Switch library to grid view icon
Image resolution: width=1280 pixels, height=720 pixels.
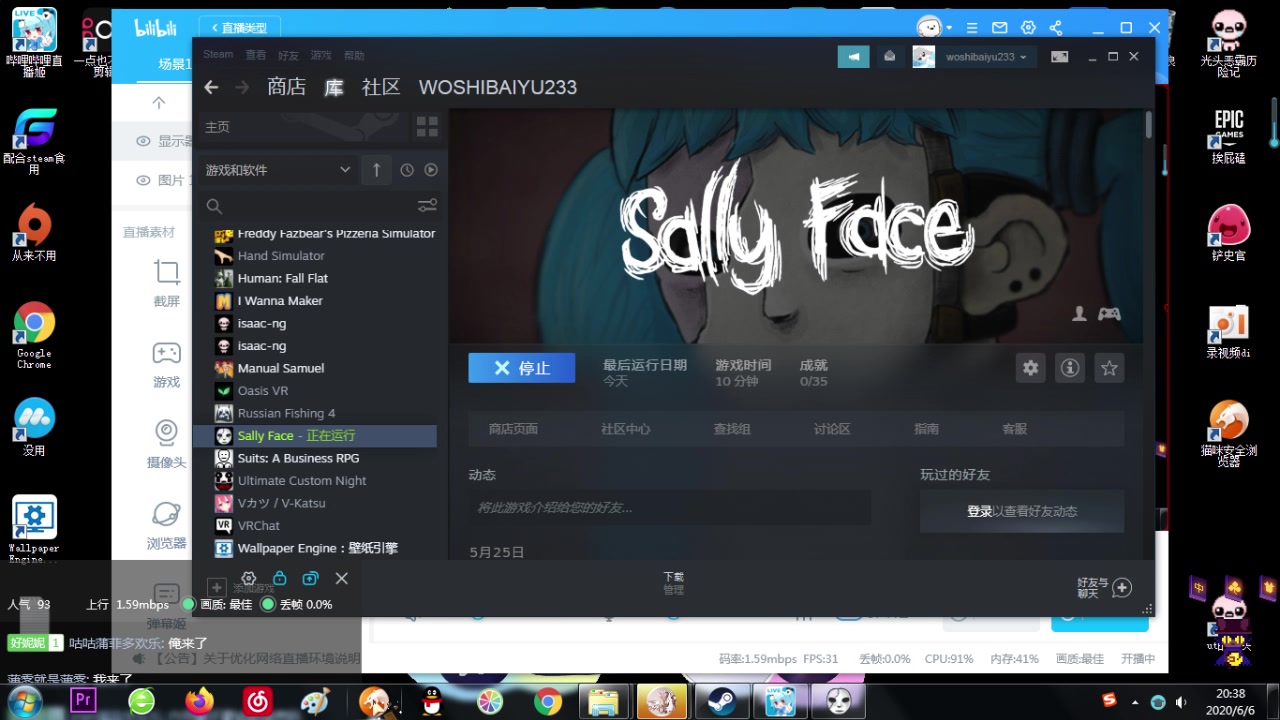pos(427,127)
